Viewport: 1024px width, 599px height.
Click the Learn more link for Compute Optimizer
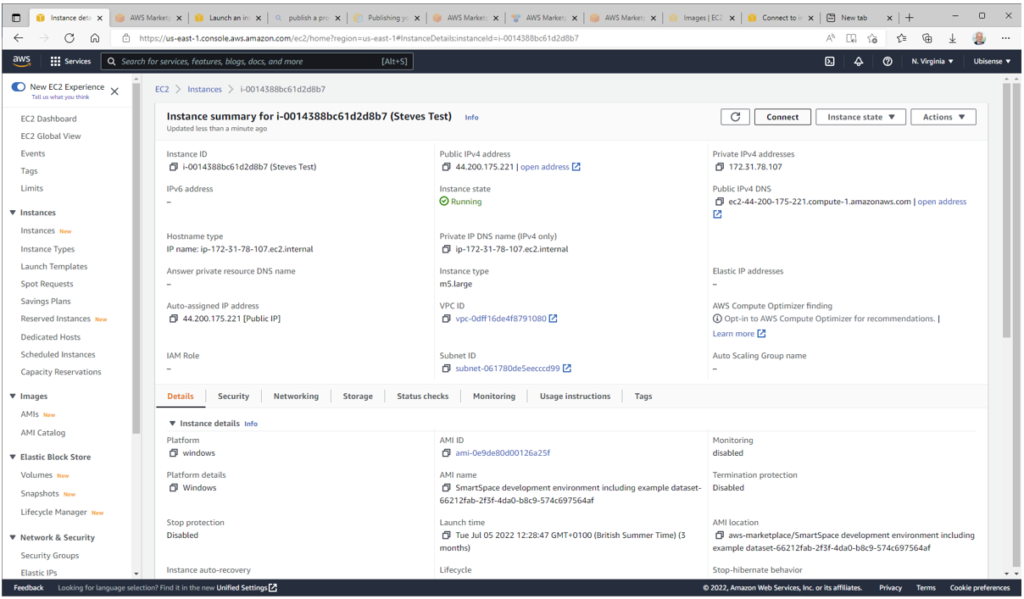tap(733, 334)
